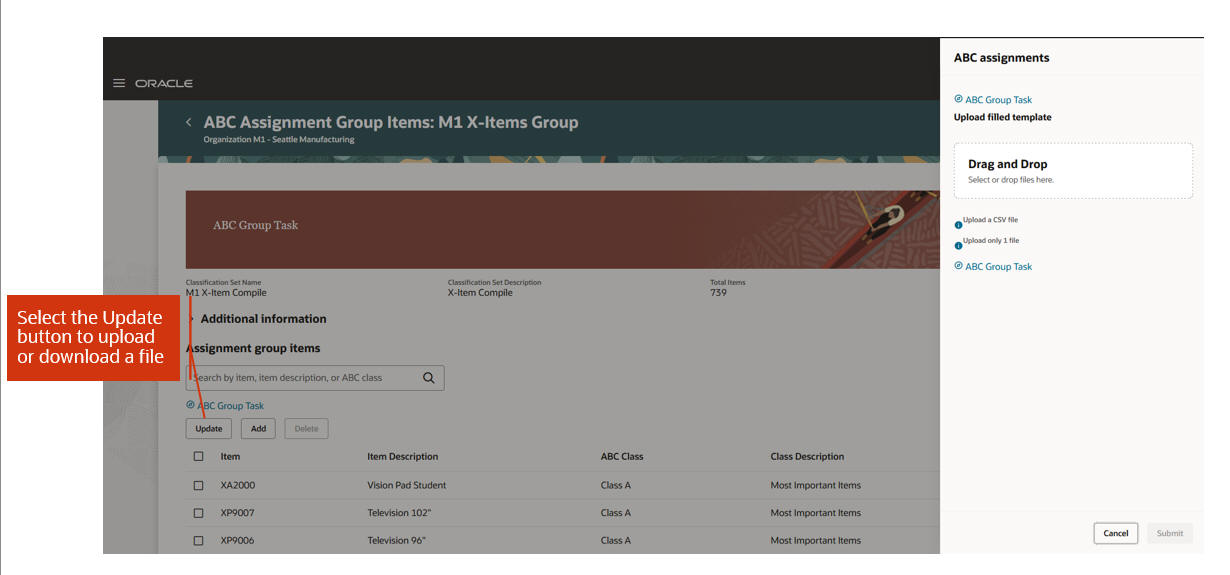This screenshot has width=1230, height=575.
Task: Click Most Important Items in the XP9007 row
Action: click(x=815, y=513)
